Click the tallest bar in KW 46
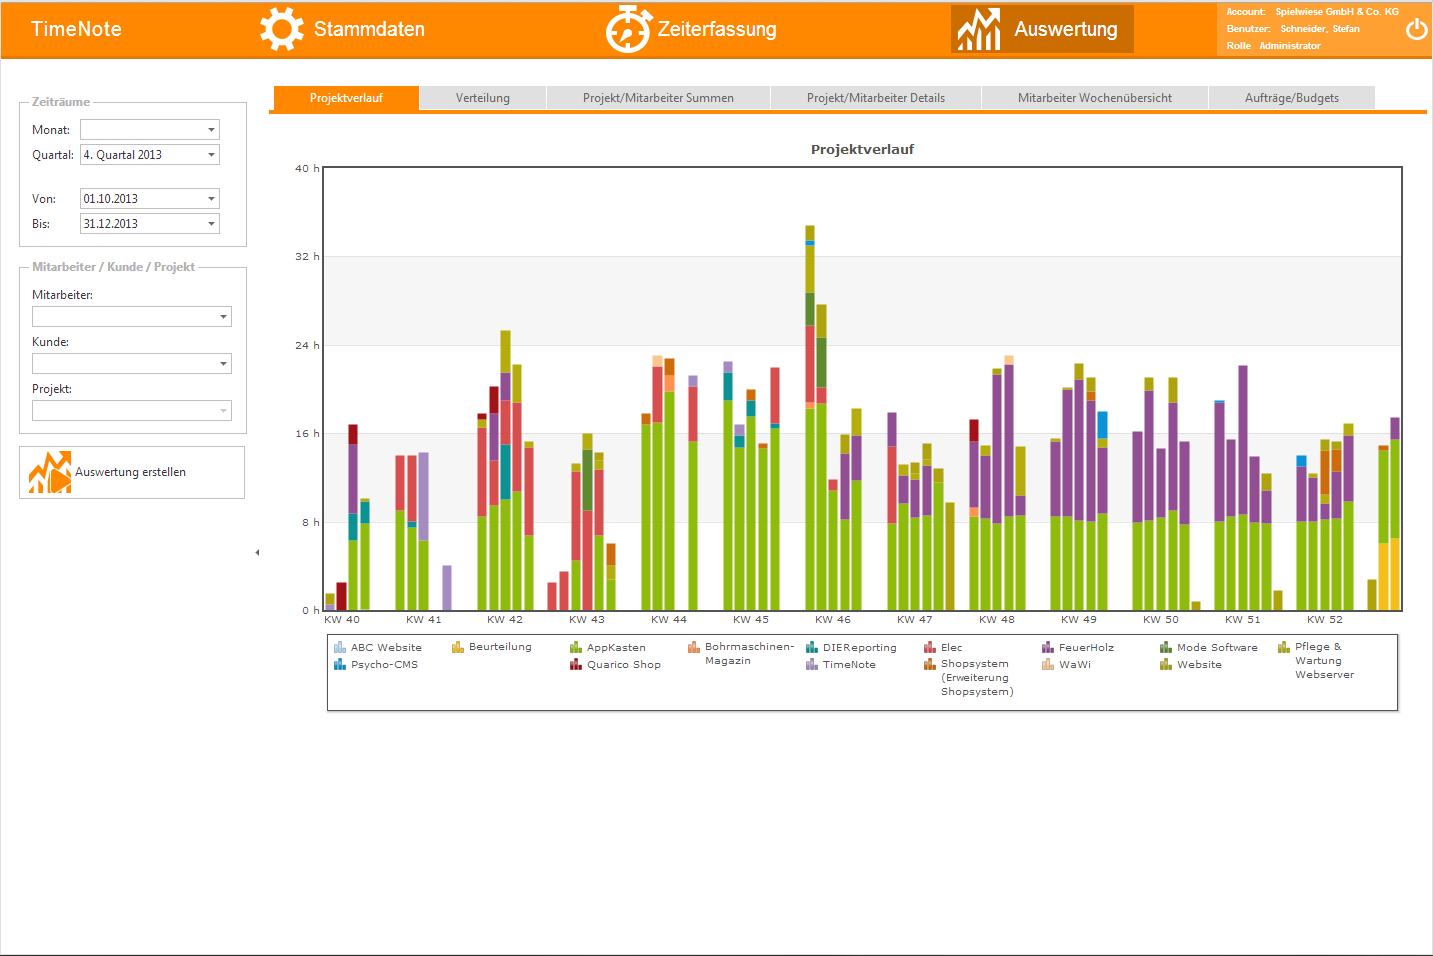 [x=810, y=420]
